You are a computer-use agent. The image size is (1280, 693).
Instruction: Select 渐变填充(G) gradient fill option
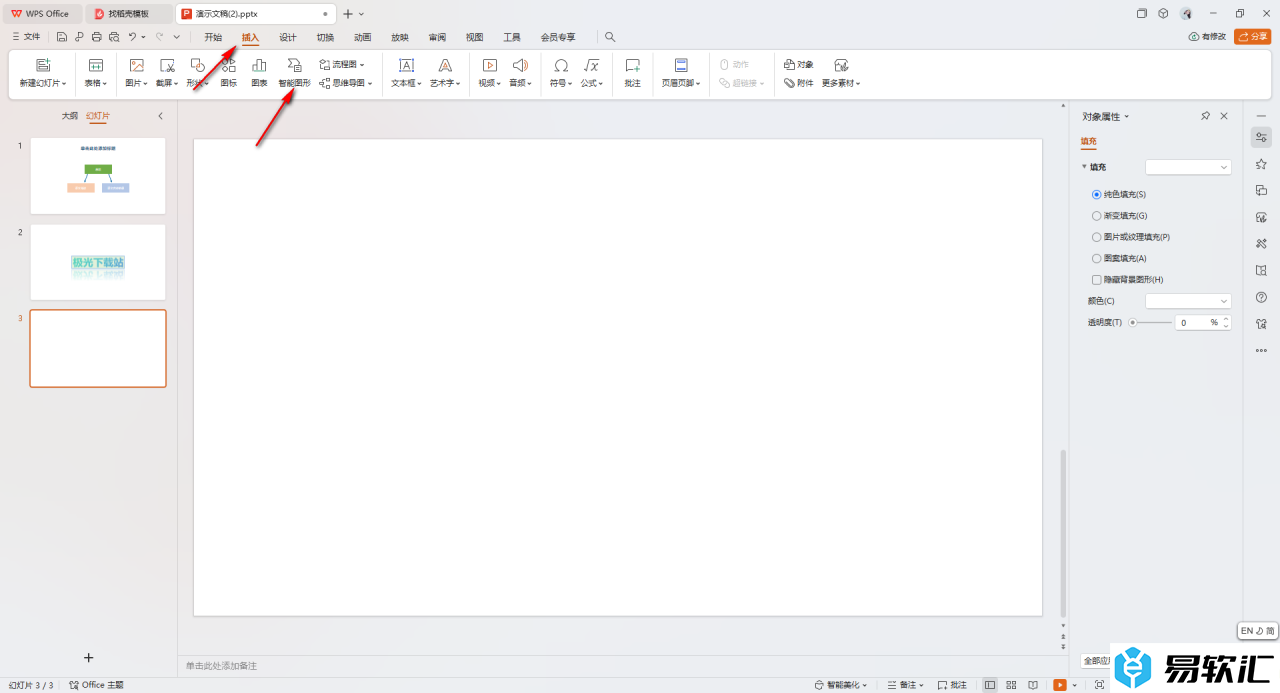[1096, 215]
